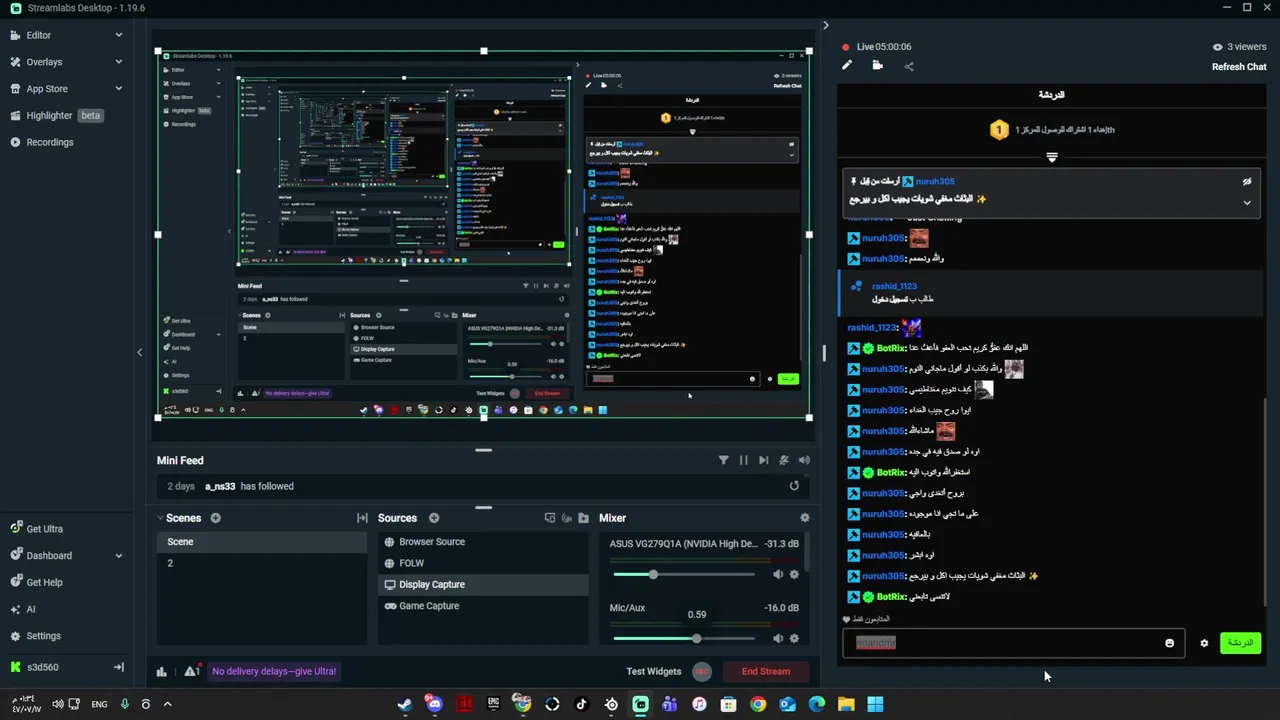Open Mic/Aux audio settings gear

coord(794,638)
